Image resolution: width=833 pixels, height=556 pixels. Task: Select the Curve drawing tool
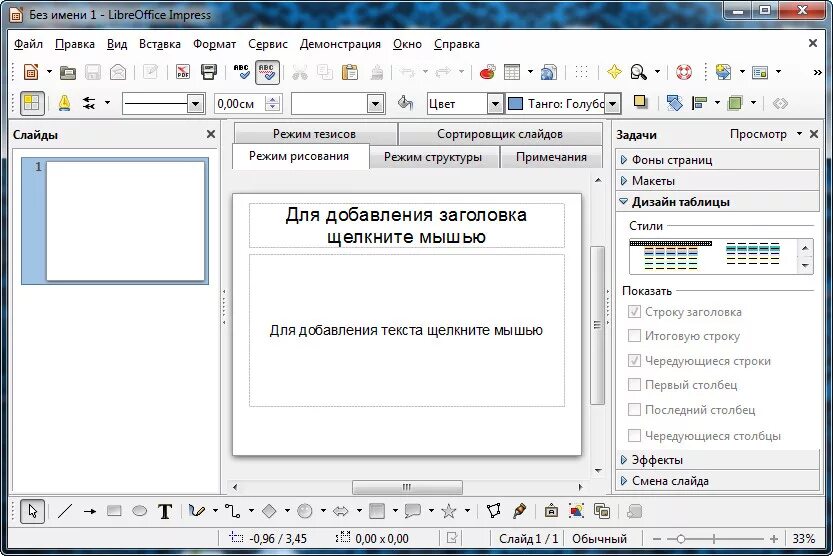click(197, 511)
